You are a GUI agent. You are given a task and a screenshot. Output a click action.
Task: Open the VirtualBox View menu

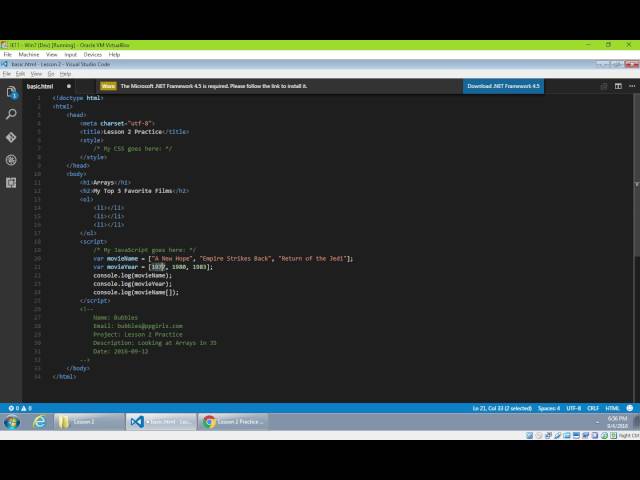(x=51, y=54)
